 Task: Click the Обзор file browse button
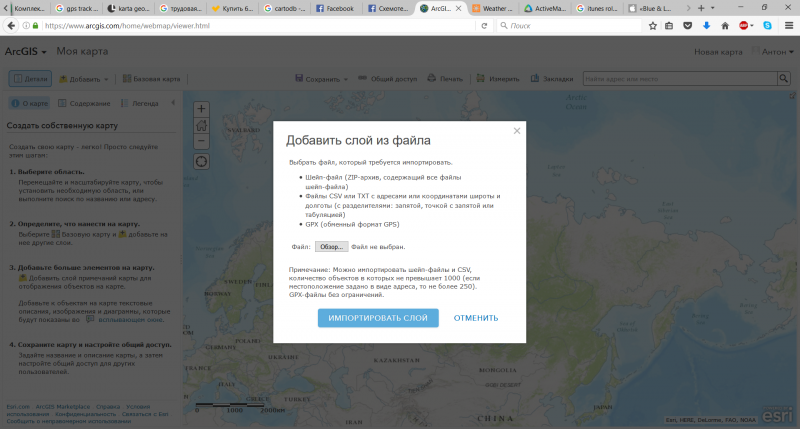331,246
